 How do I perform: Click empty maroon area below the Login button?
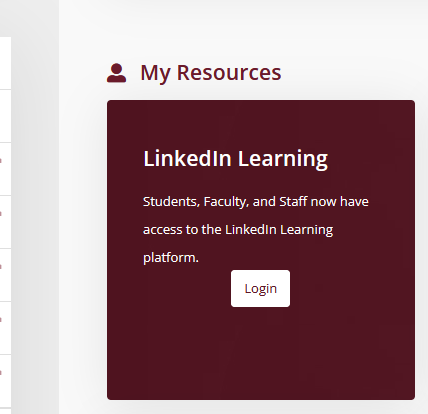tap(261, 353)
